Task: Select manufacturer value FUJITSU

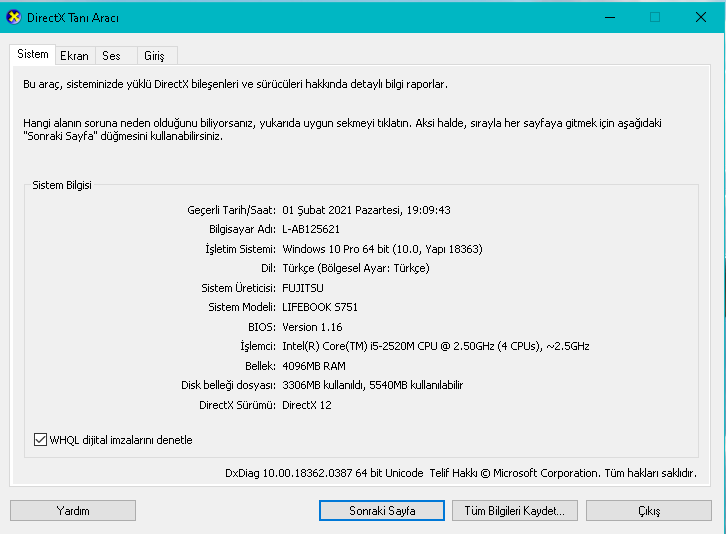Action: click(303, 288)
